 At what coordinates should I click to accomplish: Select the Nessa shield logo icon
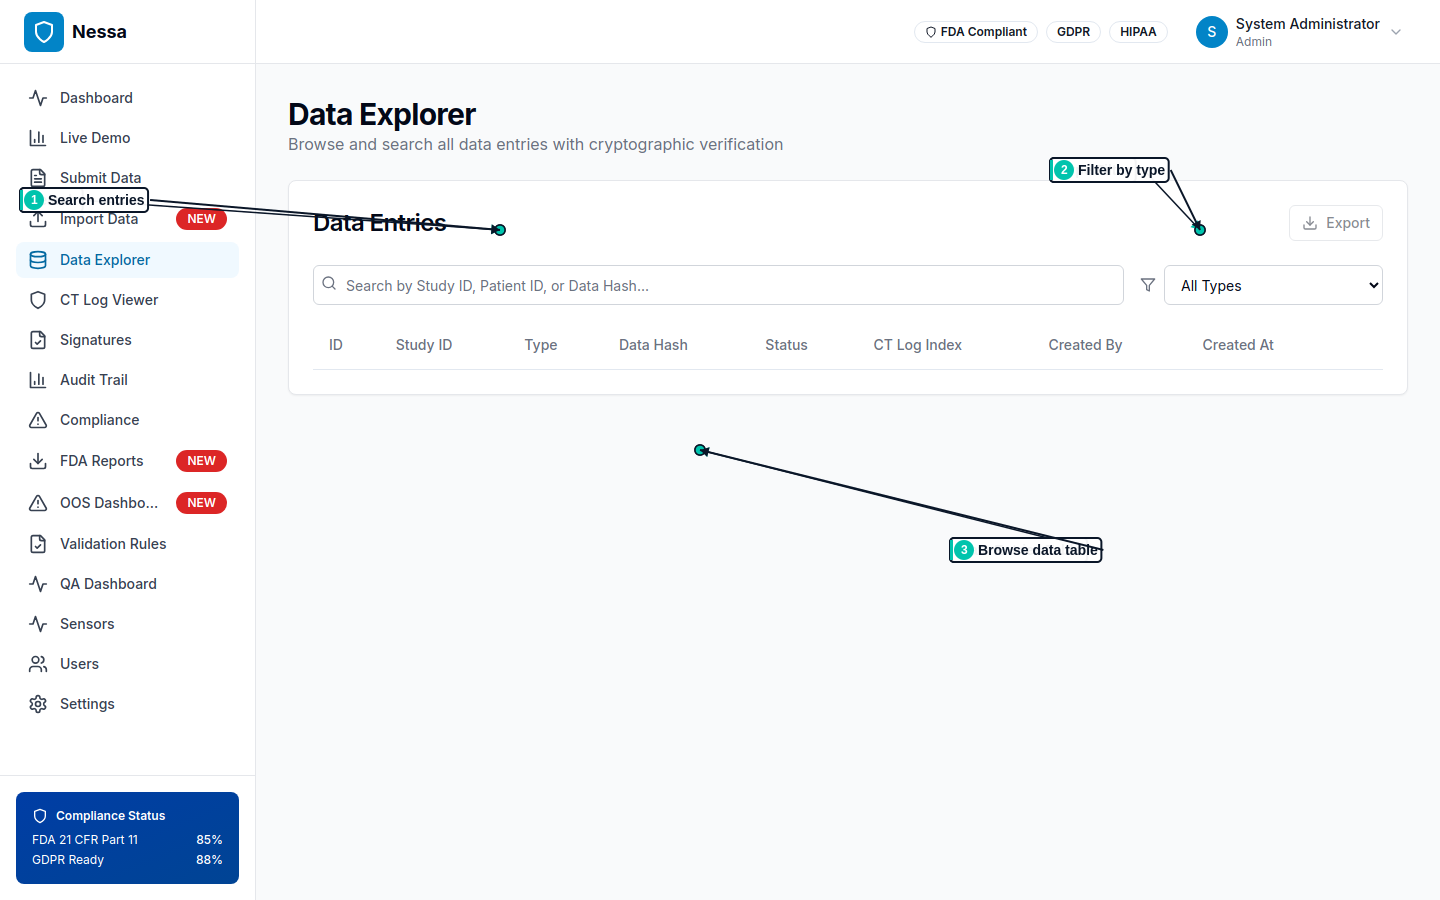(44, 31)
